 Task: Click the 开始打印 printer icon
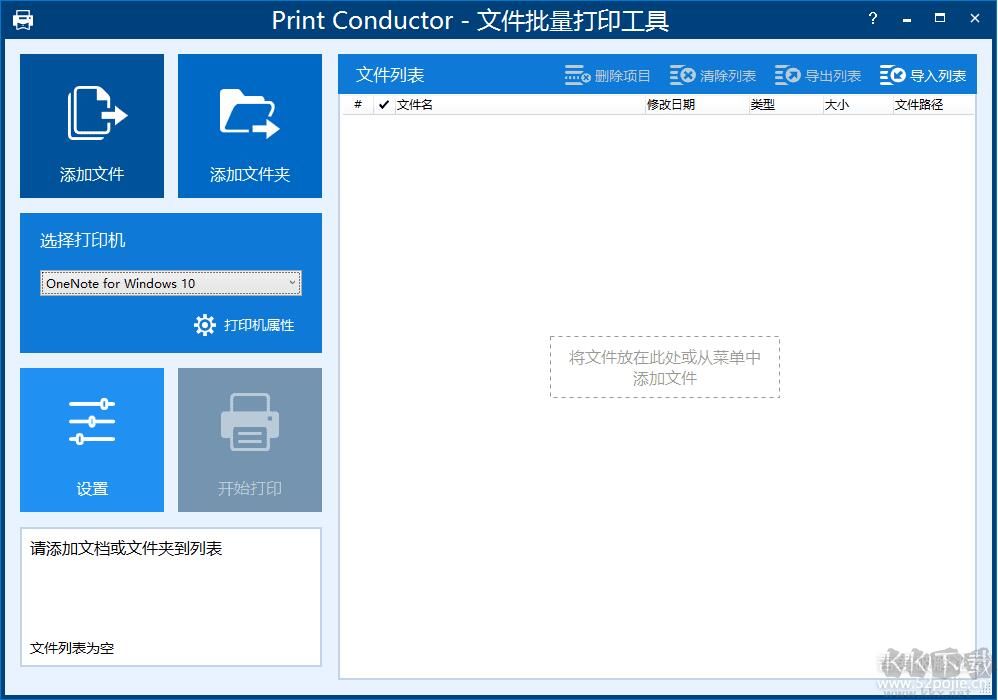[249, 422]
